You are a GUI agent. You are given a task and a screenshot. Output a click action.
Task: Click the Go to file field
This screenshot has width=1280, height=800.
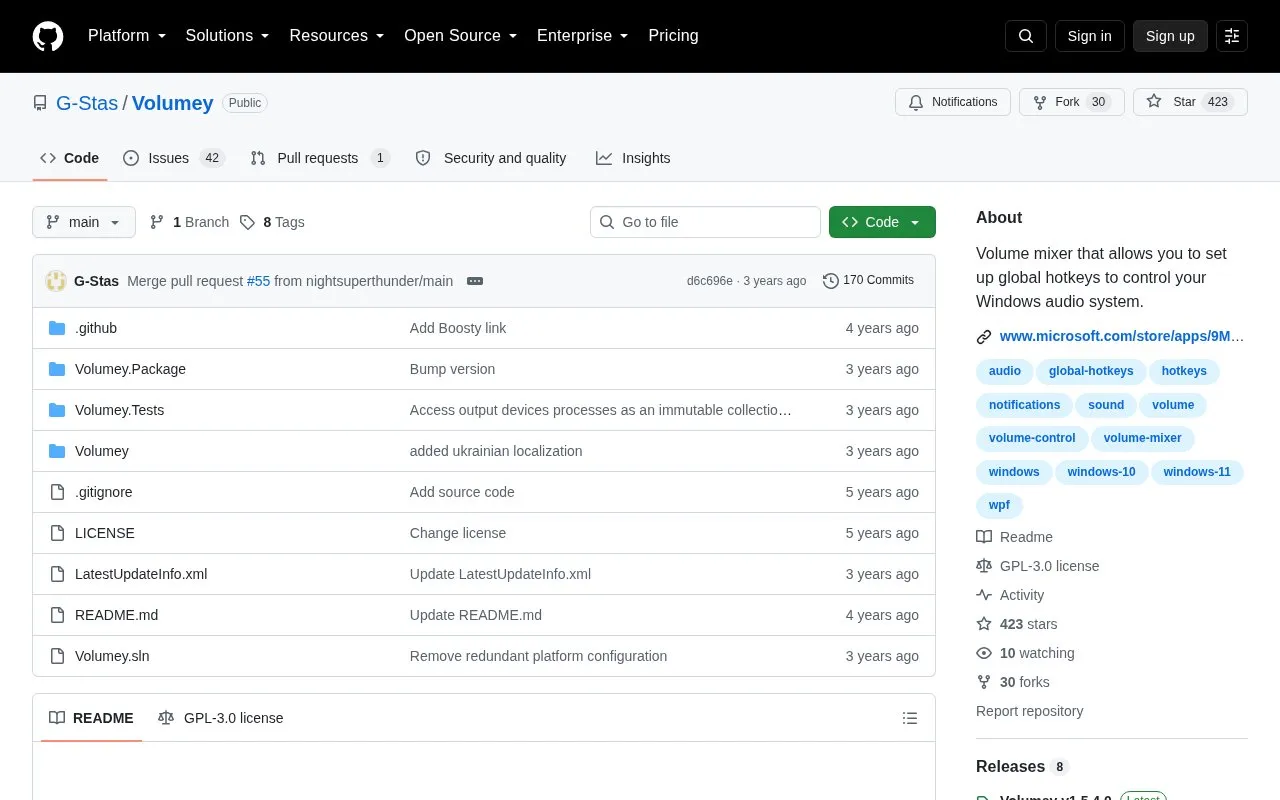pos(705,222)
